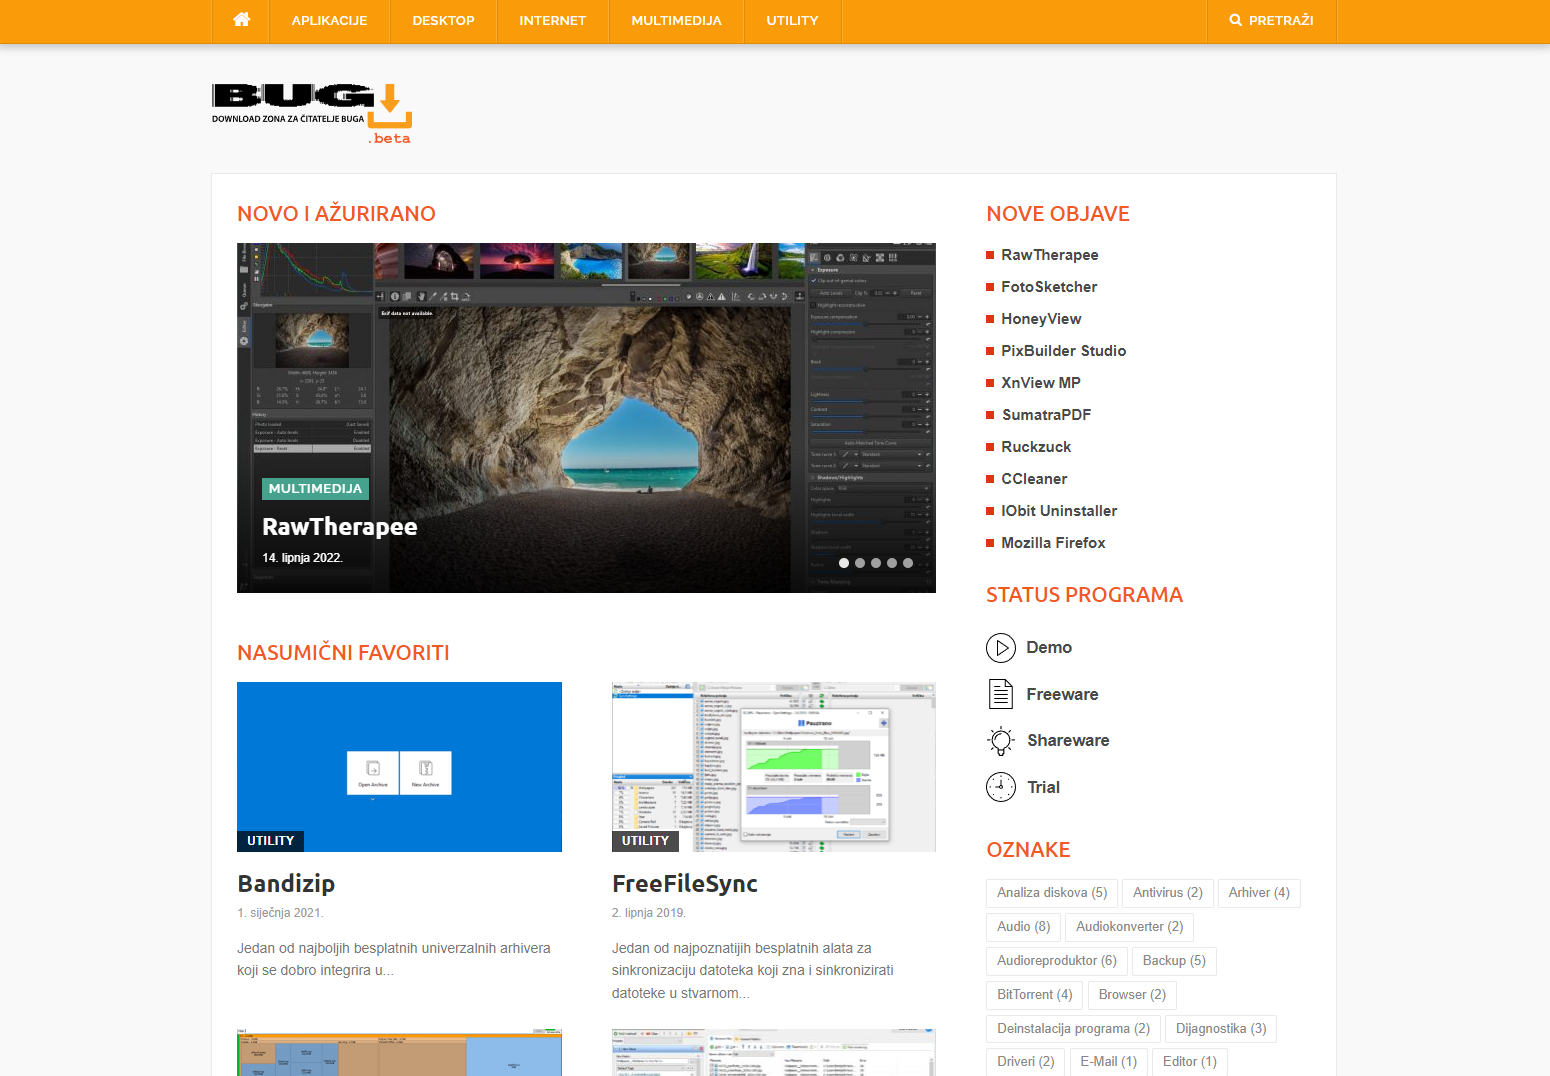Open the UTILITY menu item
The image size is (1550, 1076).
793,21
